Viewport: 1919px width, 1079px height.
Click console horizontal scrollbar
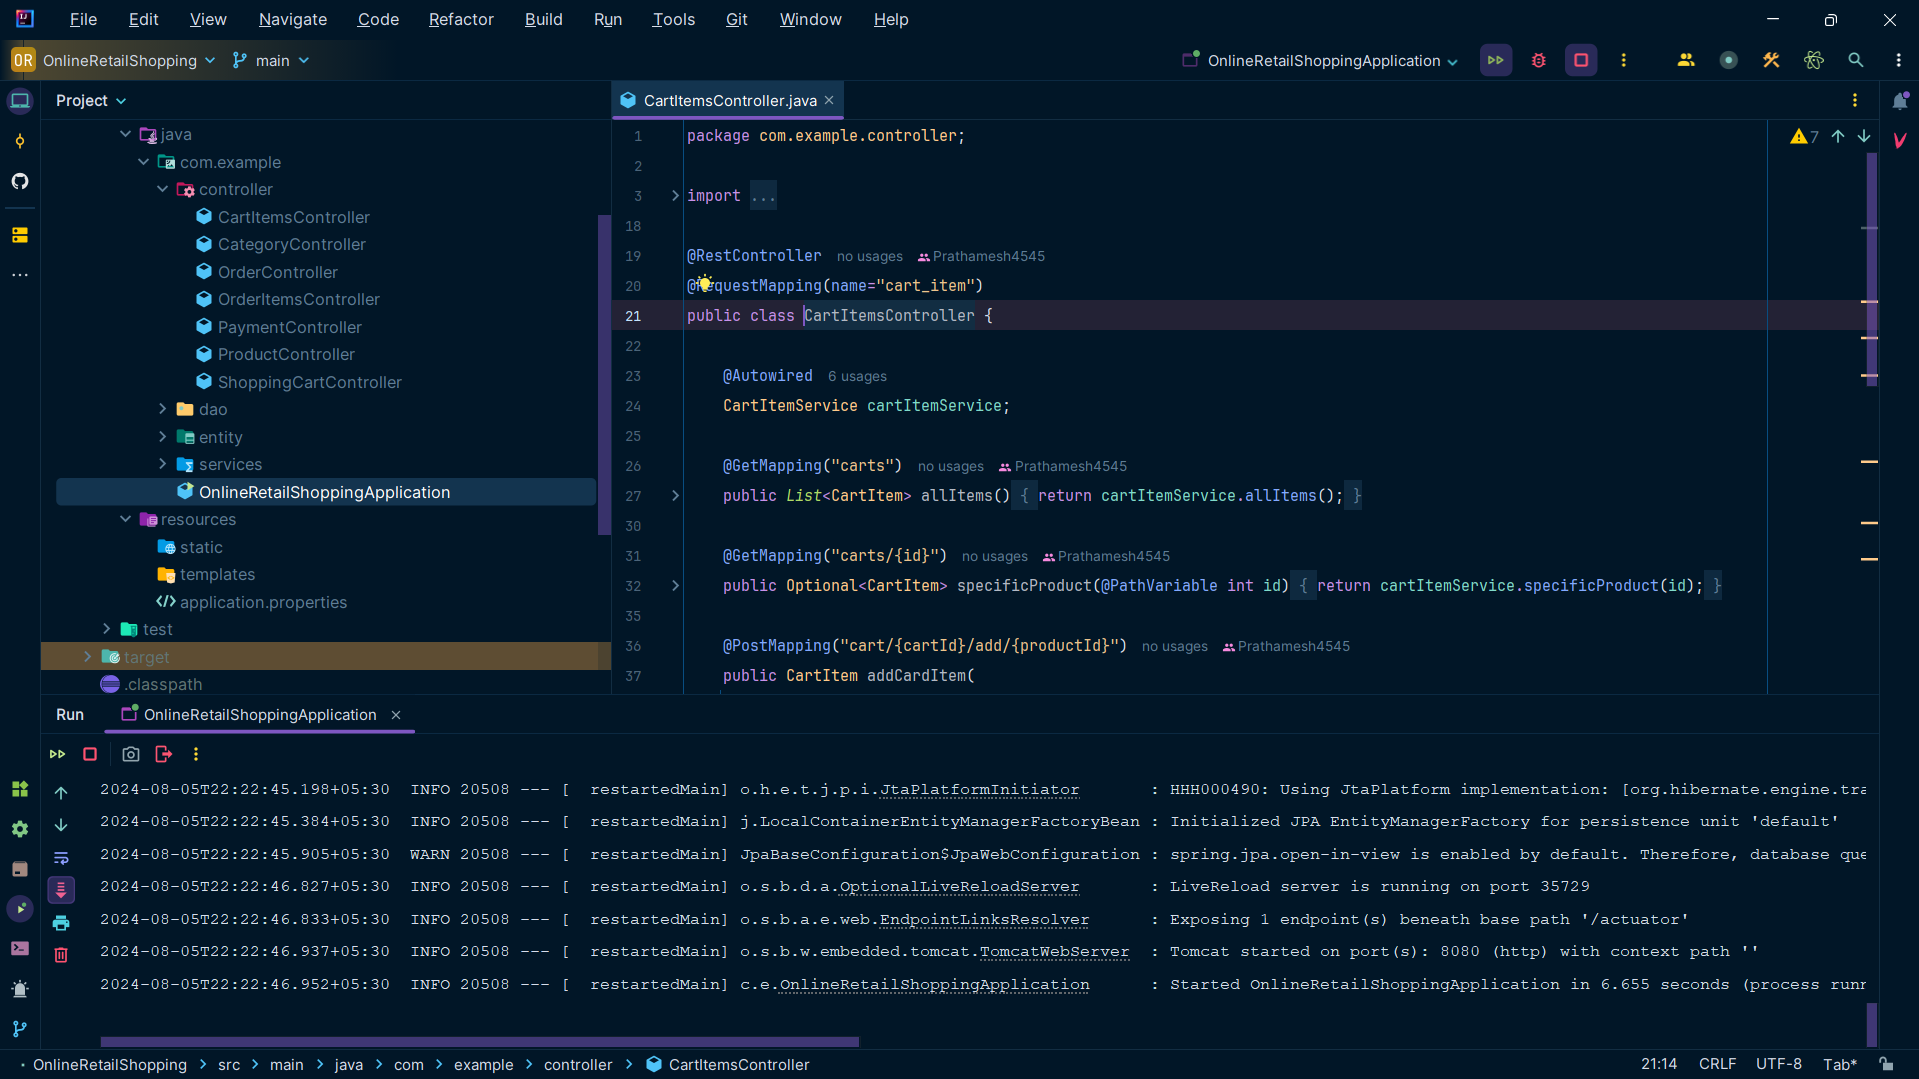coord(479,1041)
